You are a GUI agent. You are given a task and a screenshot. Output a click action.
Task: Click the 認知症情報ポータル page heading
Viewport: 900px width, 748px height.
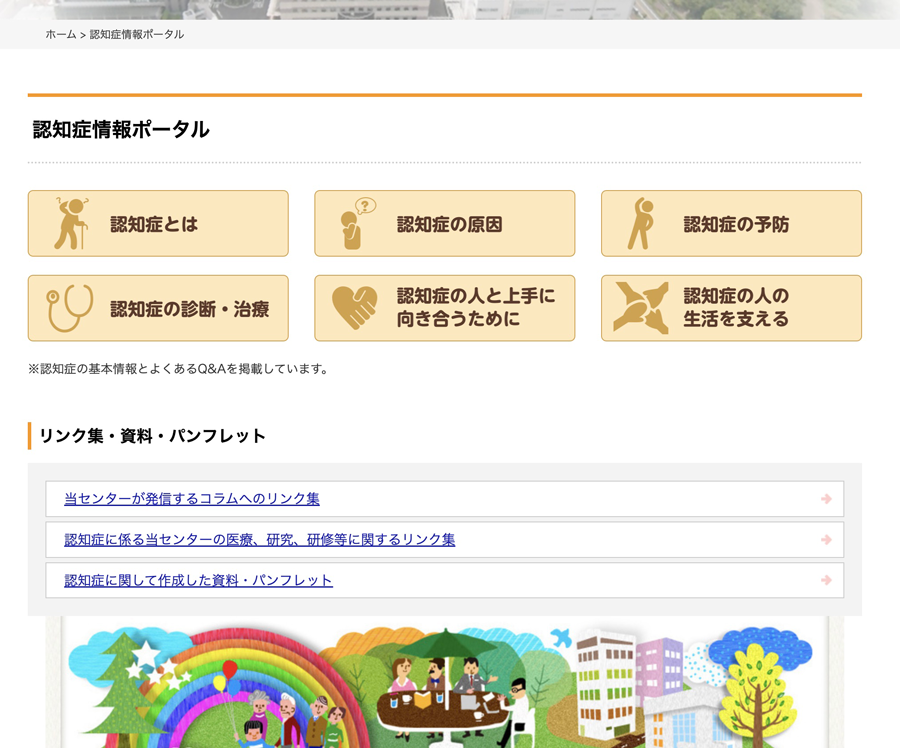121,129
